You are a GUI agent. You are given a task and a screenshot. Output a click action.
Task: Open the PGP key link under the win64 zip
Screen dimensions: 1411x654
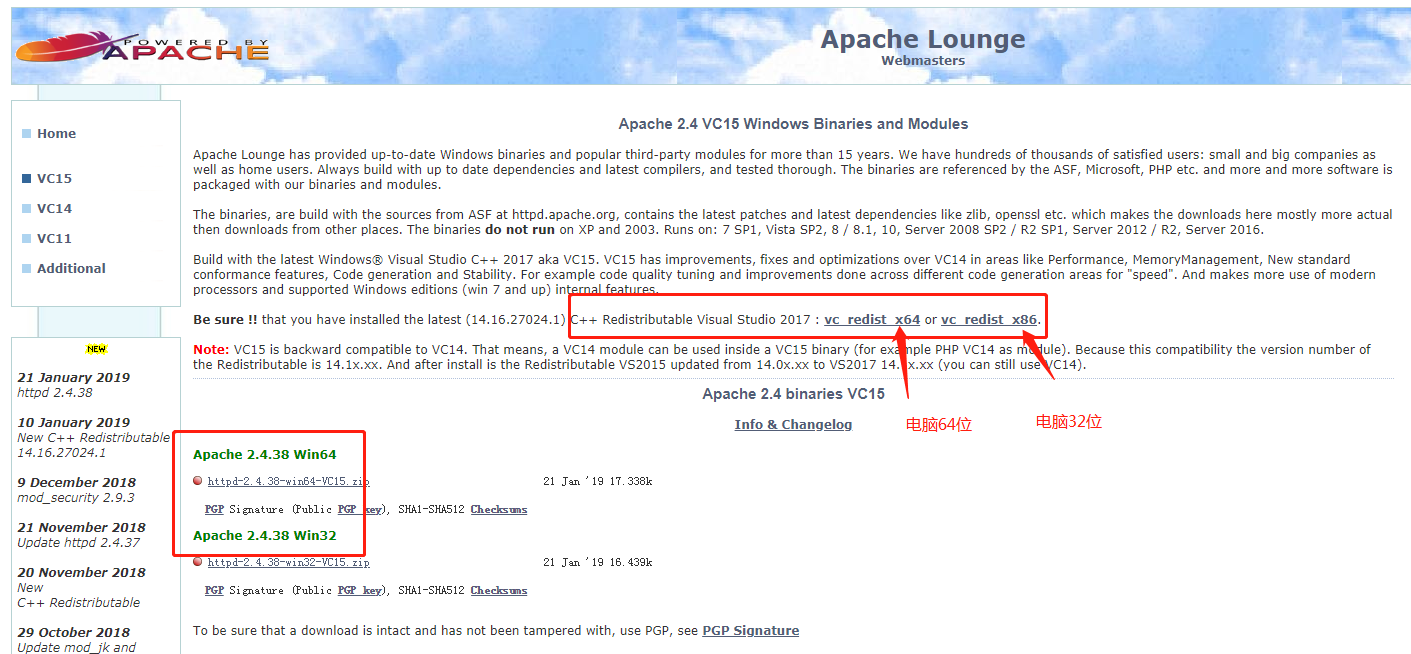(x=359, y=509)
